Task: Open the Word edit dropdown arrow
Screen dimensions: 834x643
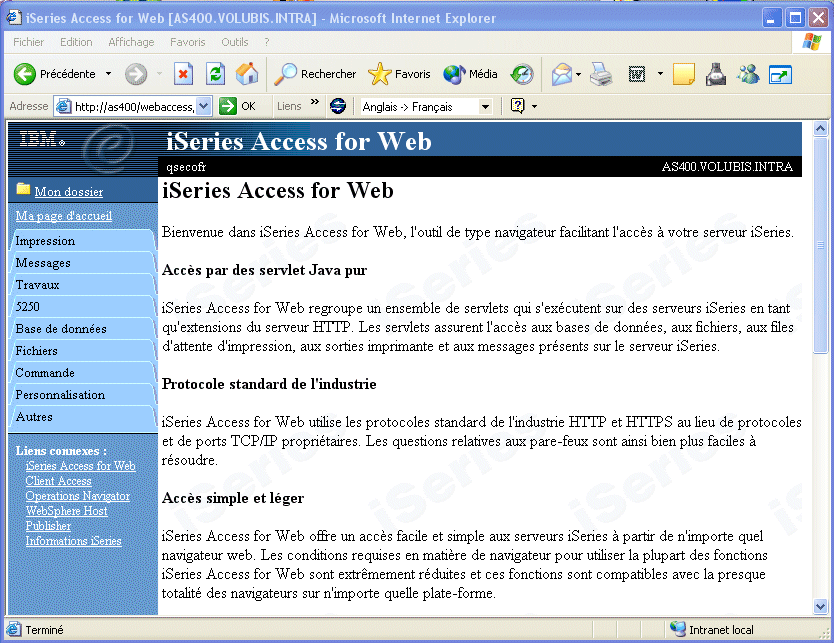Action: pyautogui.click(x=660, y=74)
